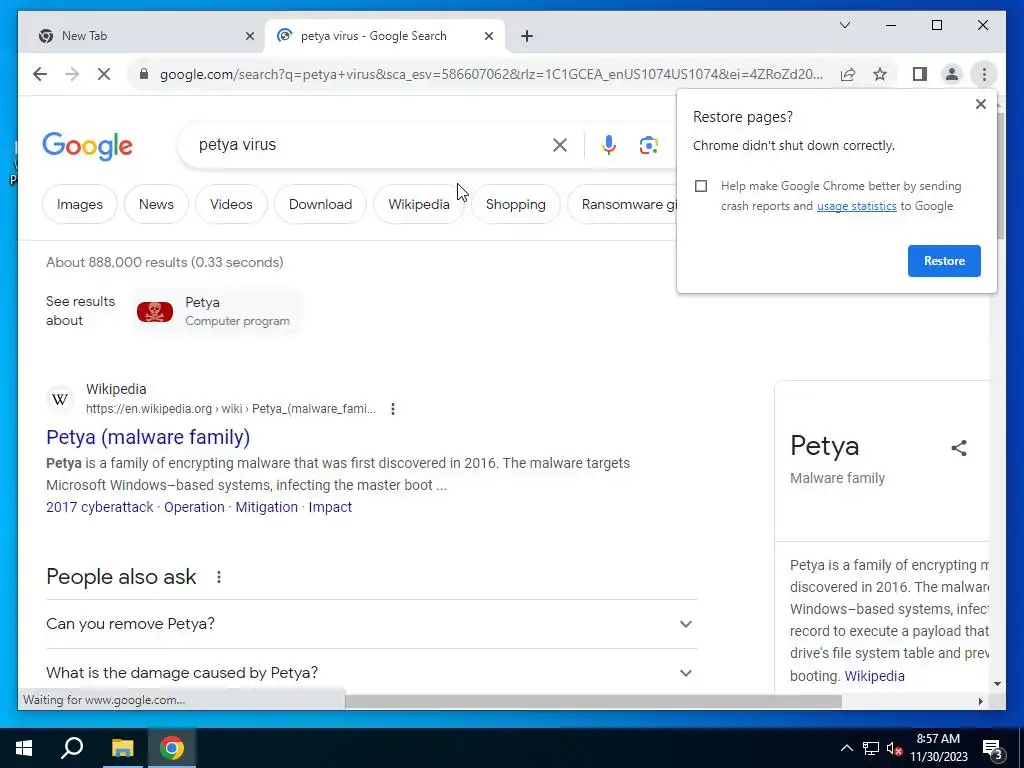Click the scroll down arrow on the vertical scrollbar
The image size is (1024, 768).
(x=997, y=684)
